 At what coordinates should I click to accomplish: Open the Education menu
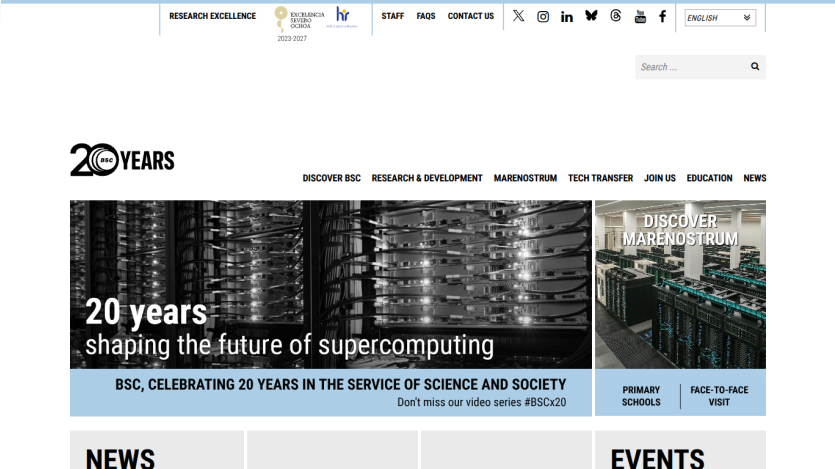(709, 178)
